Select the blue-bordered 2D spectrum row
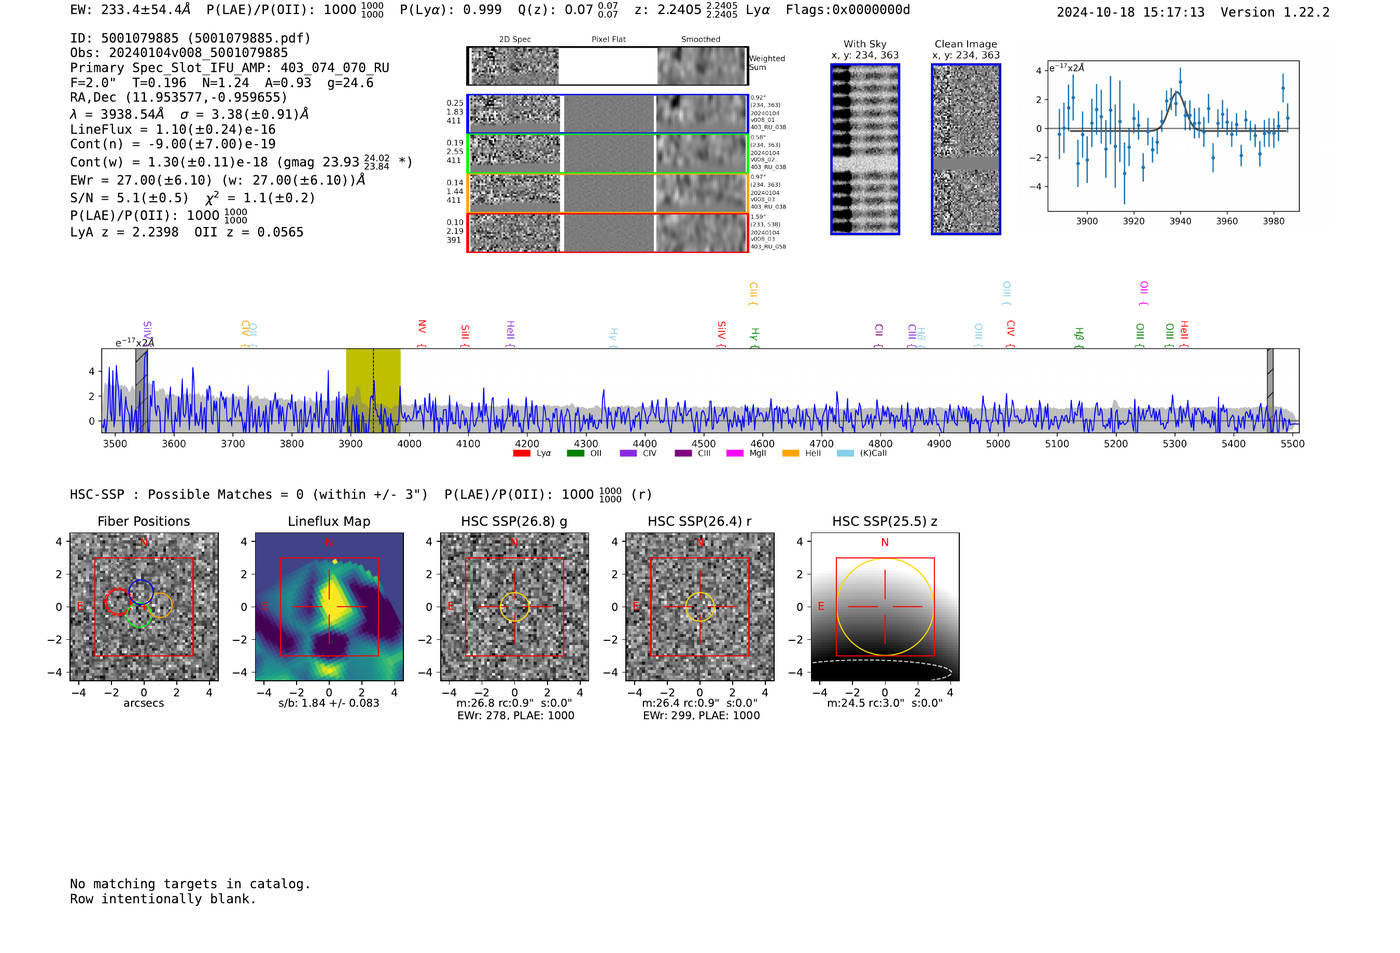 (607, 114)
